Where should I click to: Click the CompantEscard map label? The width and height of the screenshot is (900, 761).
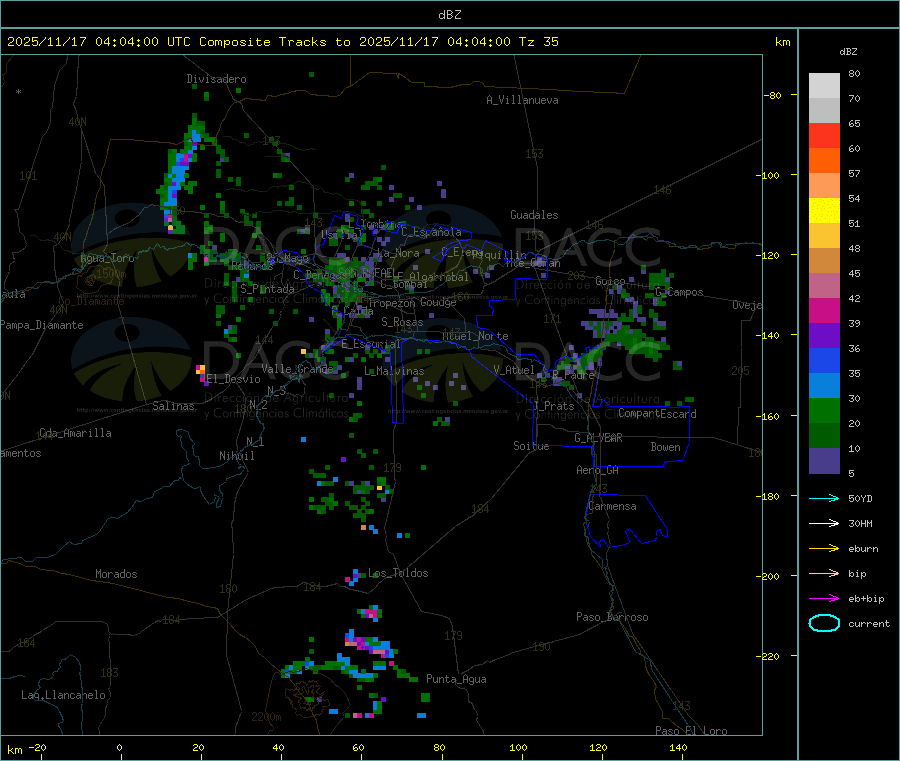coord(657,413)
